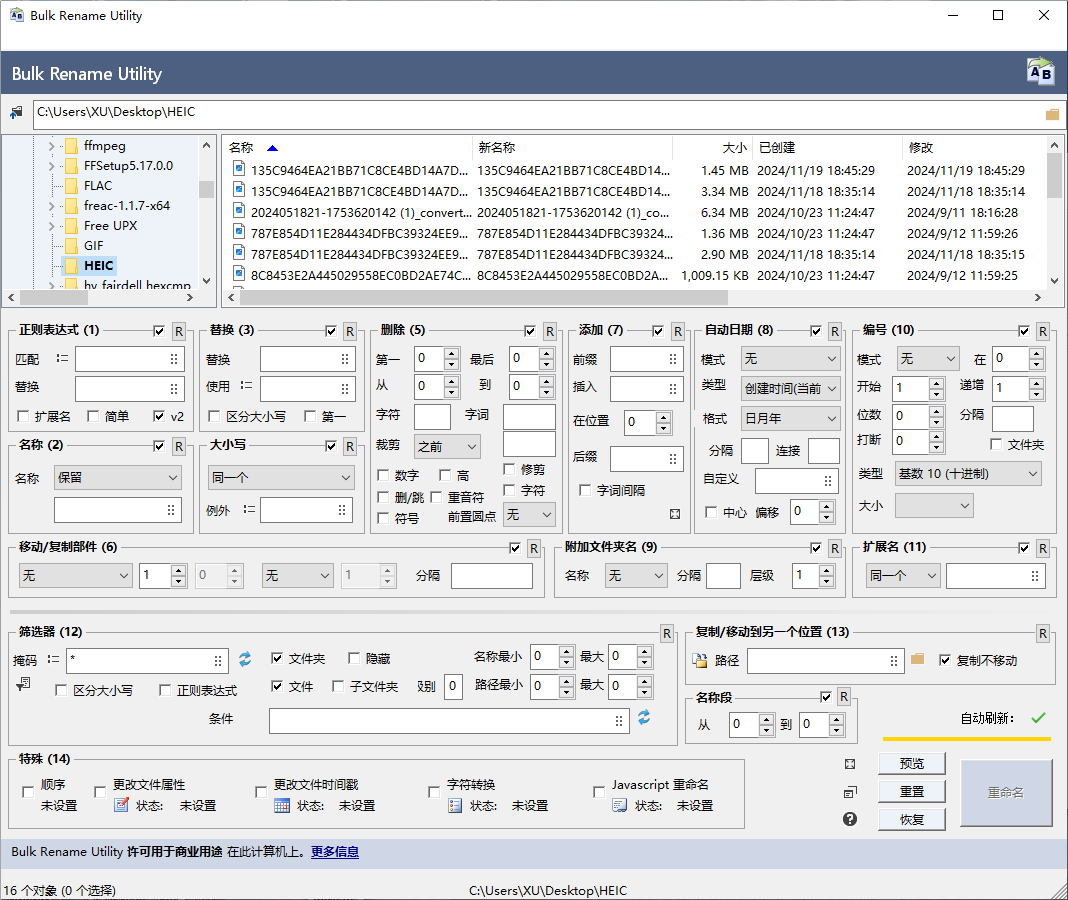Click the folder browse icon right of the path field
Image resolution: width=1068 pixels, height=900 pixels.
[x=915, y=660]
